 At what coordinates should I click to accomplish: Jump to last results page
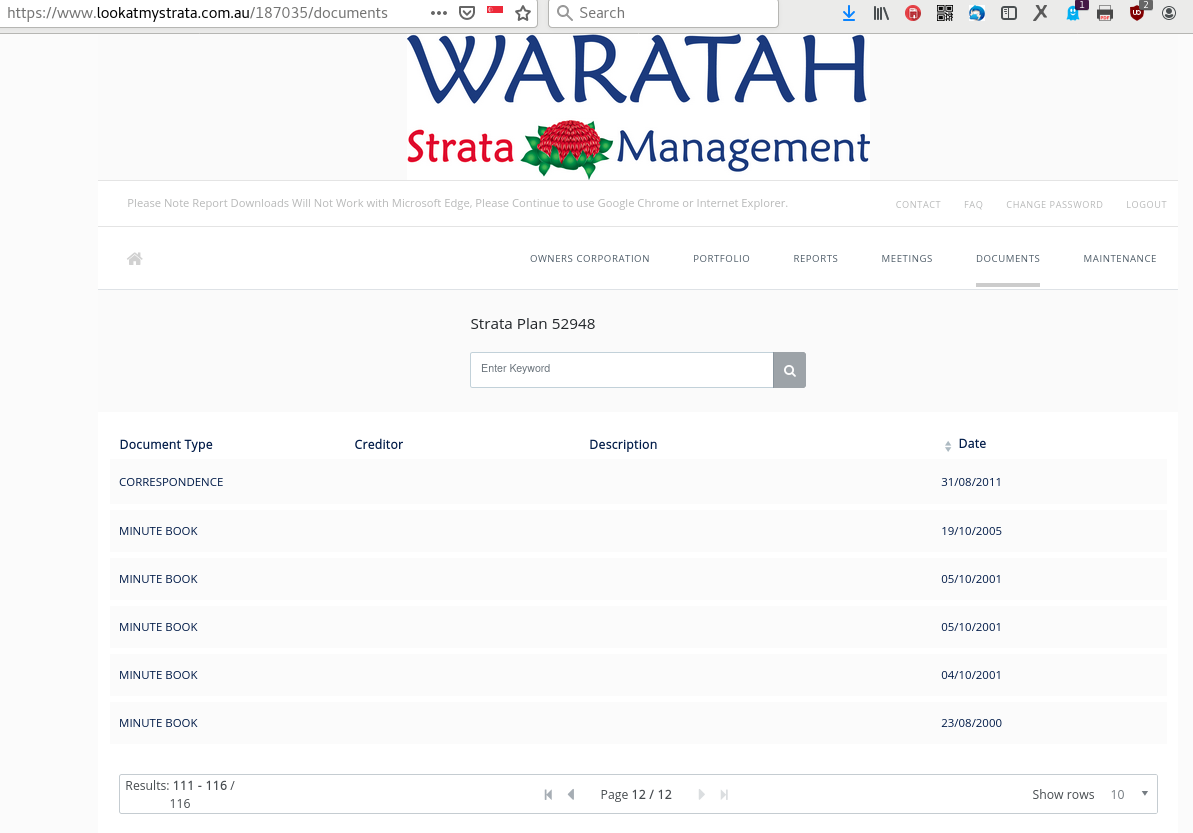pos(724,794)
